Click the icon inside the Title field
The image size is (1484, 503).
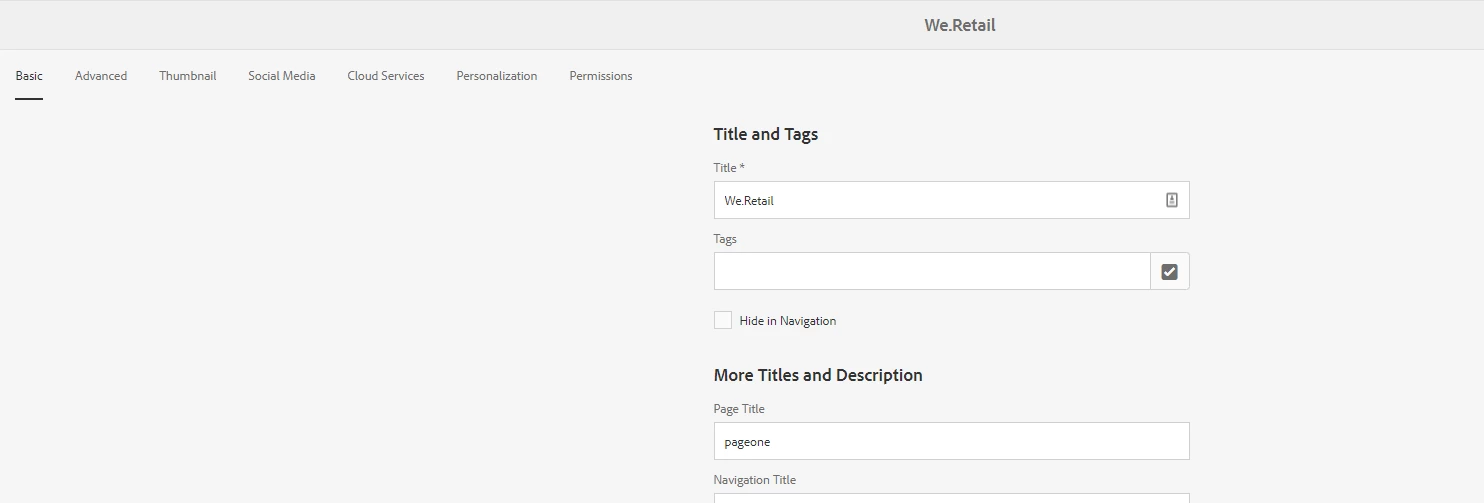[1172, 200]
